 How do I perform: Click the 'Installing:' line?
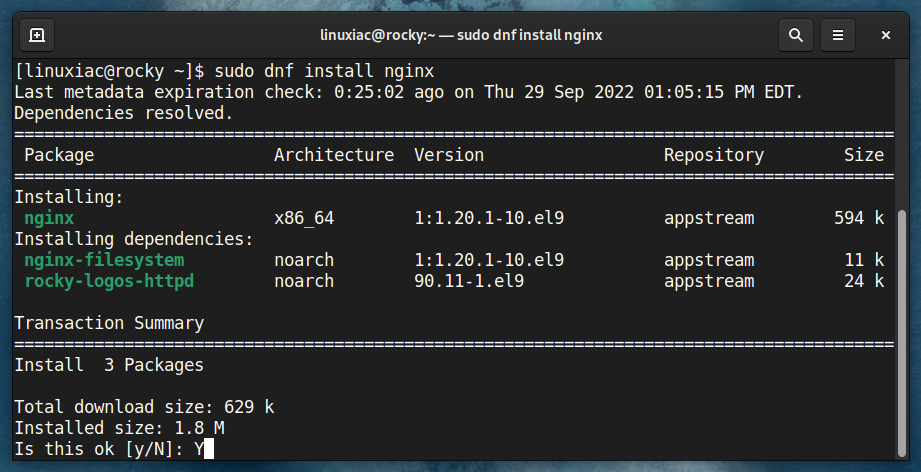point(69,197)
